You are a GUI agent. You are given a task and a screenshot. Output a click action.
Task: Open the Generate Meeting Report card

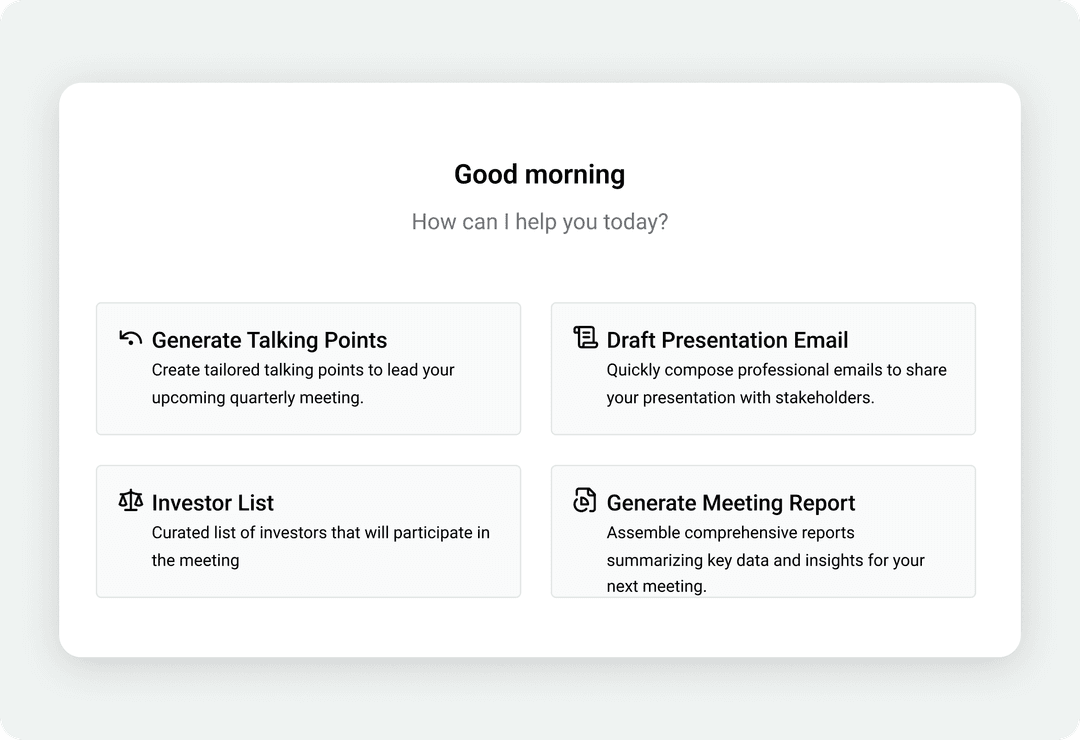pos(763,531)
